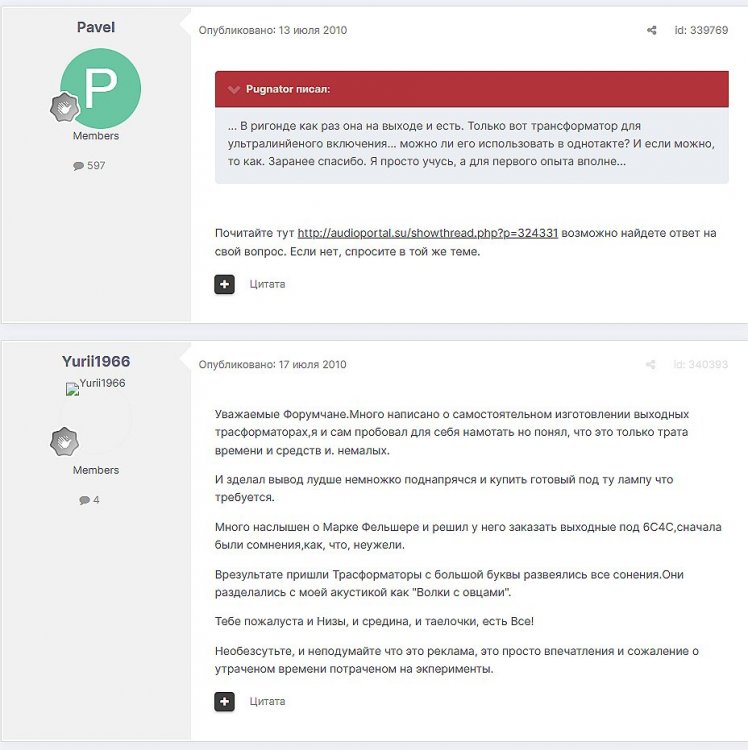The image size is (748, 750).
Task: Click the speech bubble icon beside 597
Action: click(x=78, y=166)
